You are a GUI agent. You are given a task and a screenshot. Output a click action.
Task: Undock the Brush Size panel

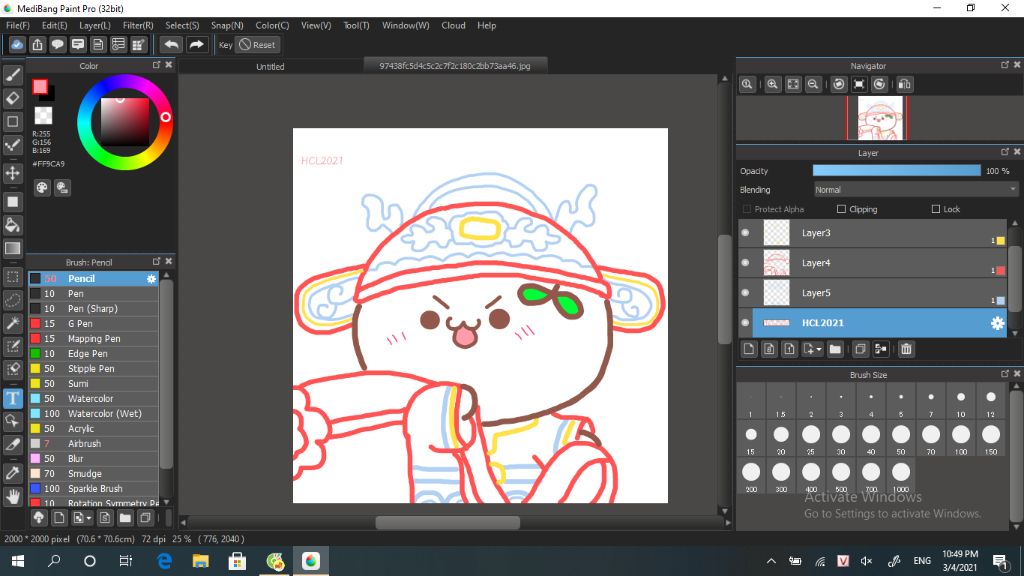pos(1004,374)
